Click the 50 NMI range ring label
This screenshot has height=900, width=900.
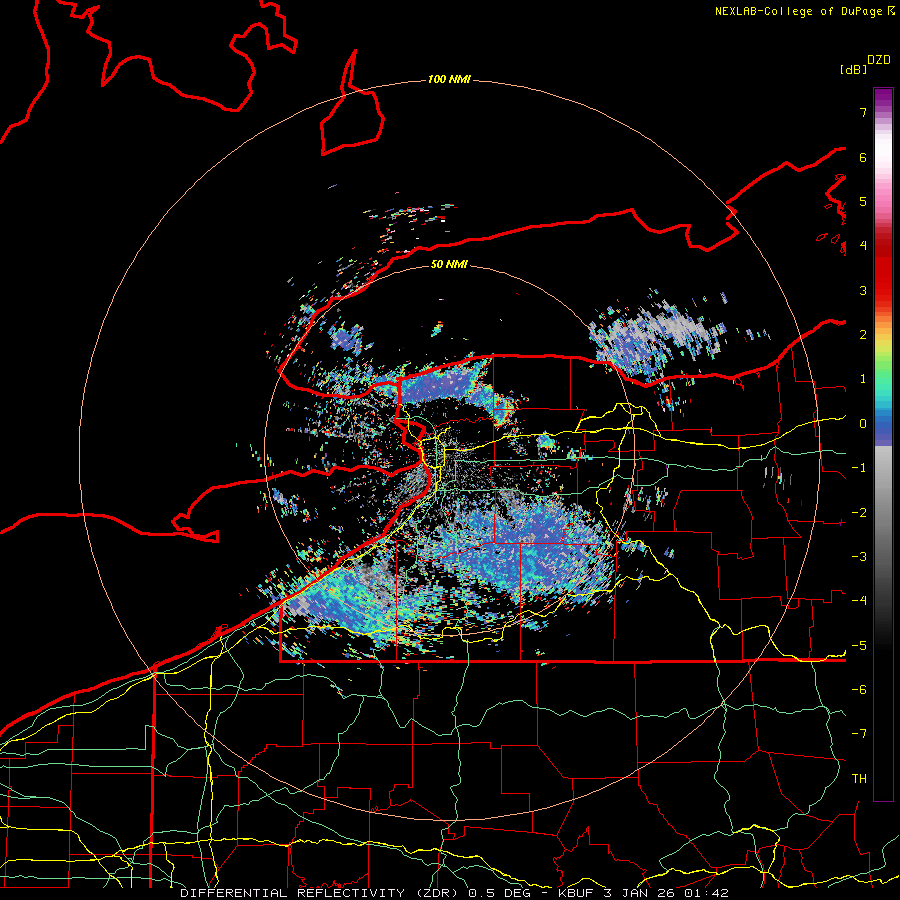click(449, 264)
